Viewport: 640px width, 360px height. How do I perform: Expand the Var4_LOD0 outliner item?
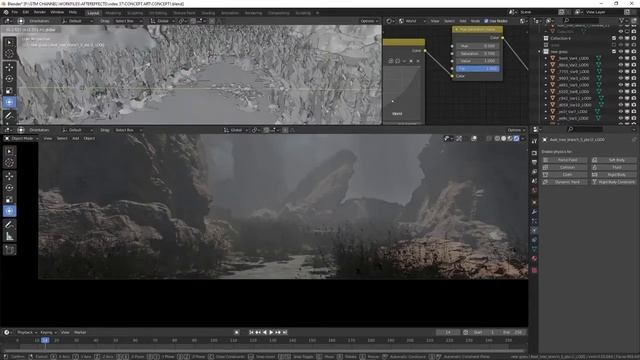(x=546, y=58)
